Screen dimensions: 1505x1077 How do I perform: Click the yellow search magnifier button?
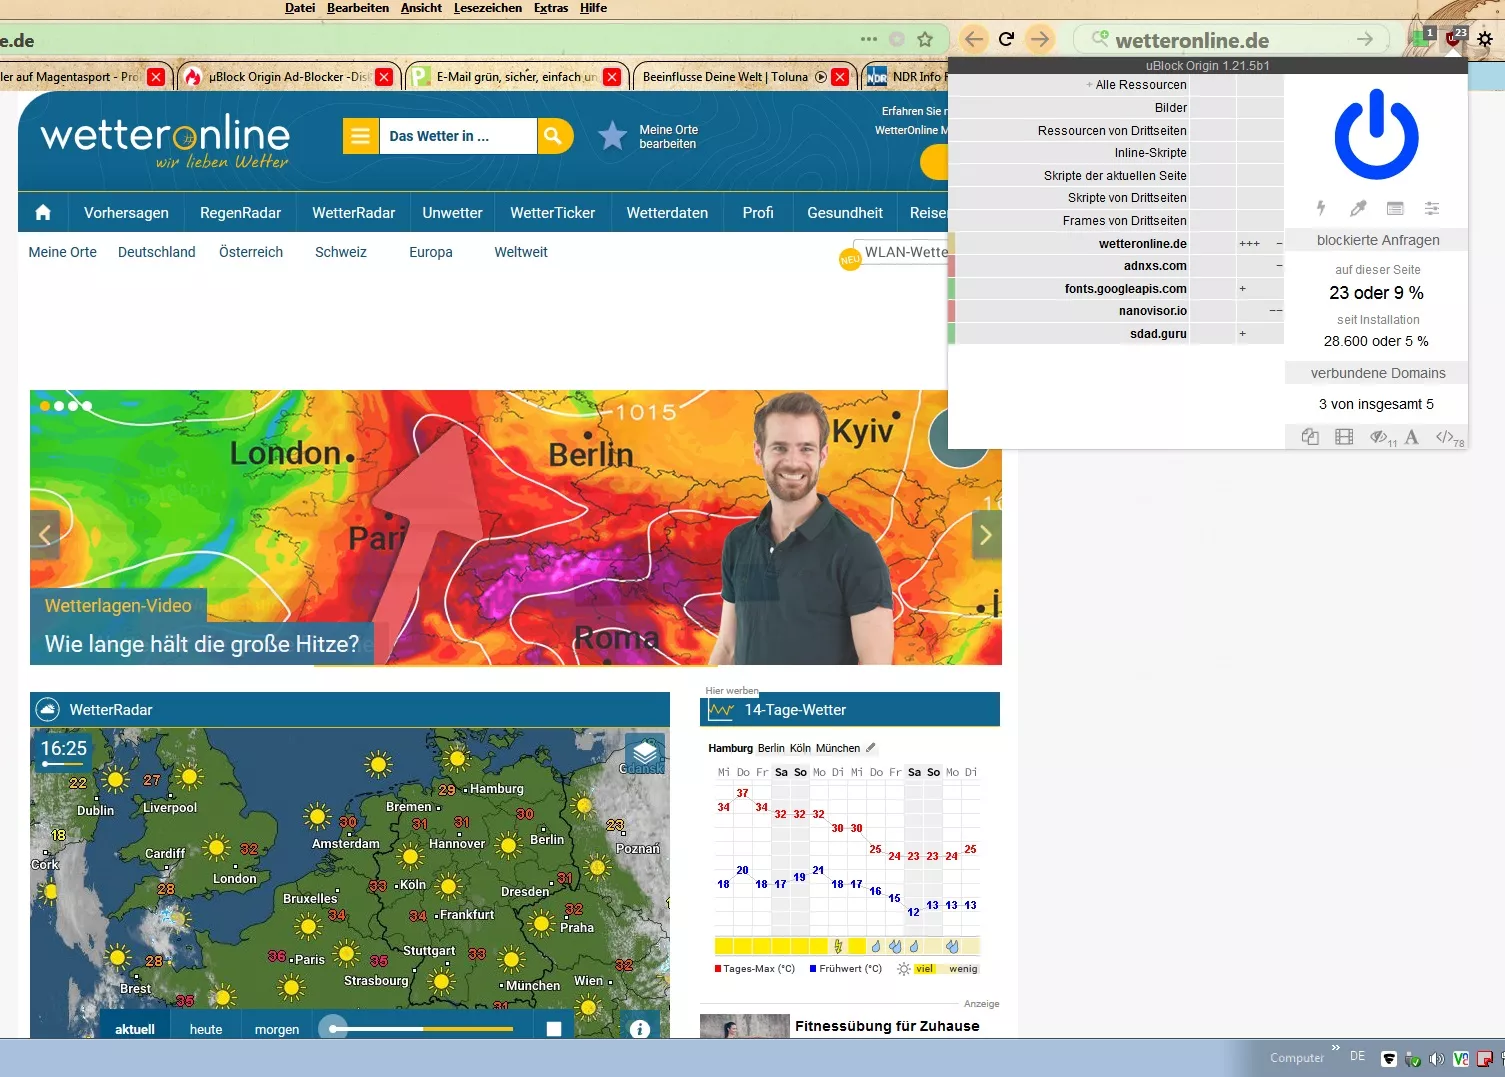click(553, 136)
